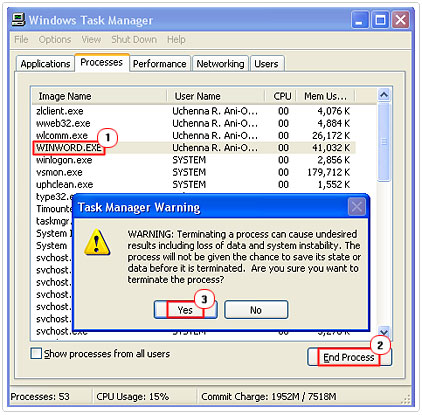The height and width of the screenshot is (415, 422).
Task: Enable Show processes from all users
Action: 36,353
